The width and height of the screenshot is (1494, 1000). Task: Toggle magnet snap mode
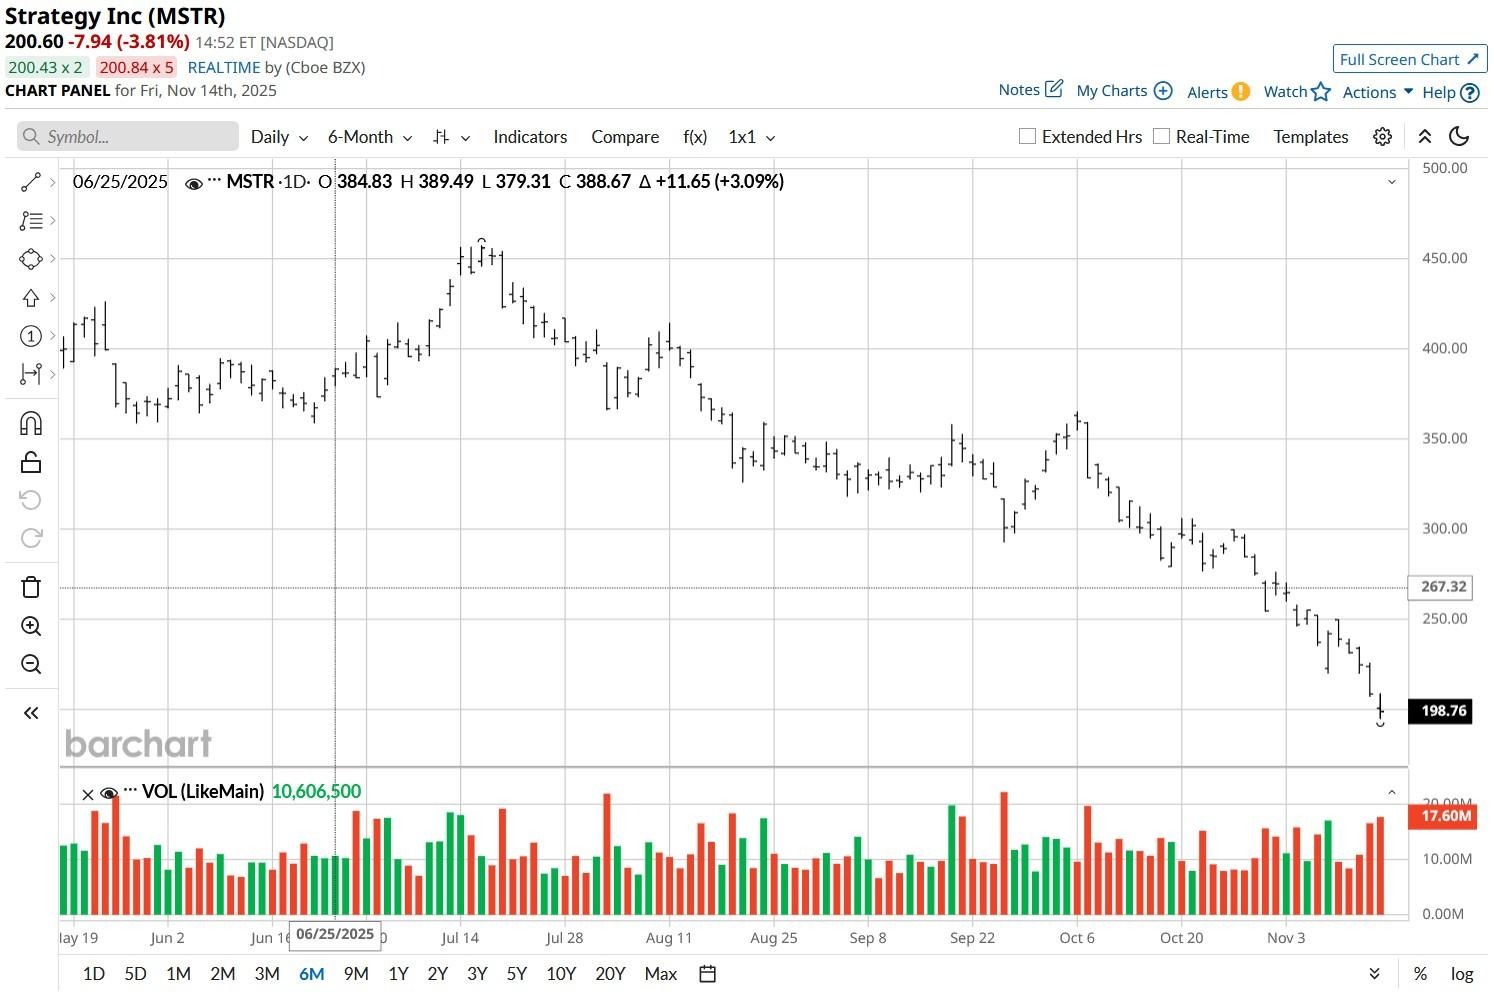[31, 423]
